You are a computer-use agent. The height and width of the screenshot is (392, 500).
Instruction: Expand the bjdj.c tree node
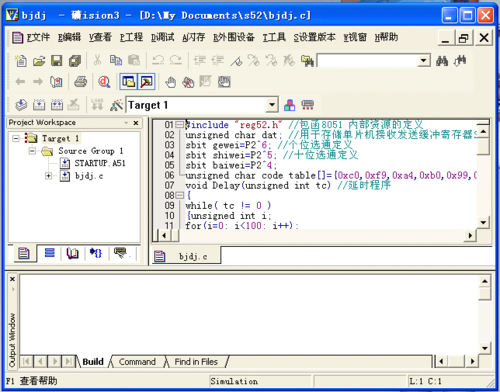click(48, 176)
